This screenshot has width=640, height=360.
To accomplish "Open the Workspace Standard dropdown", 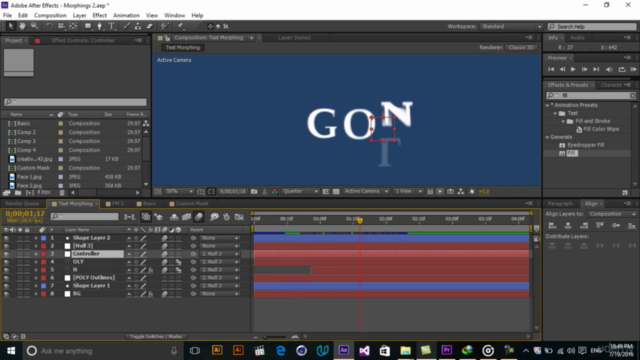I will pos(511,27).
